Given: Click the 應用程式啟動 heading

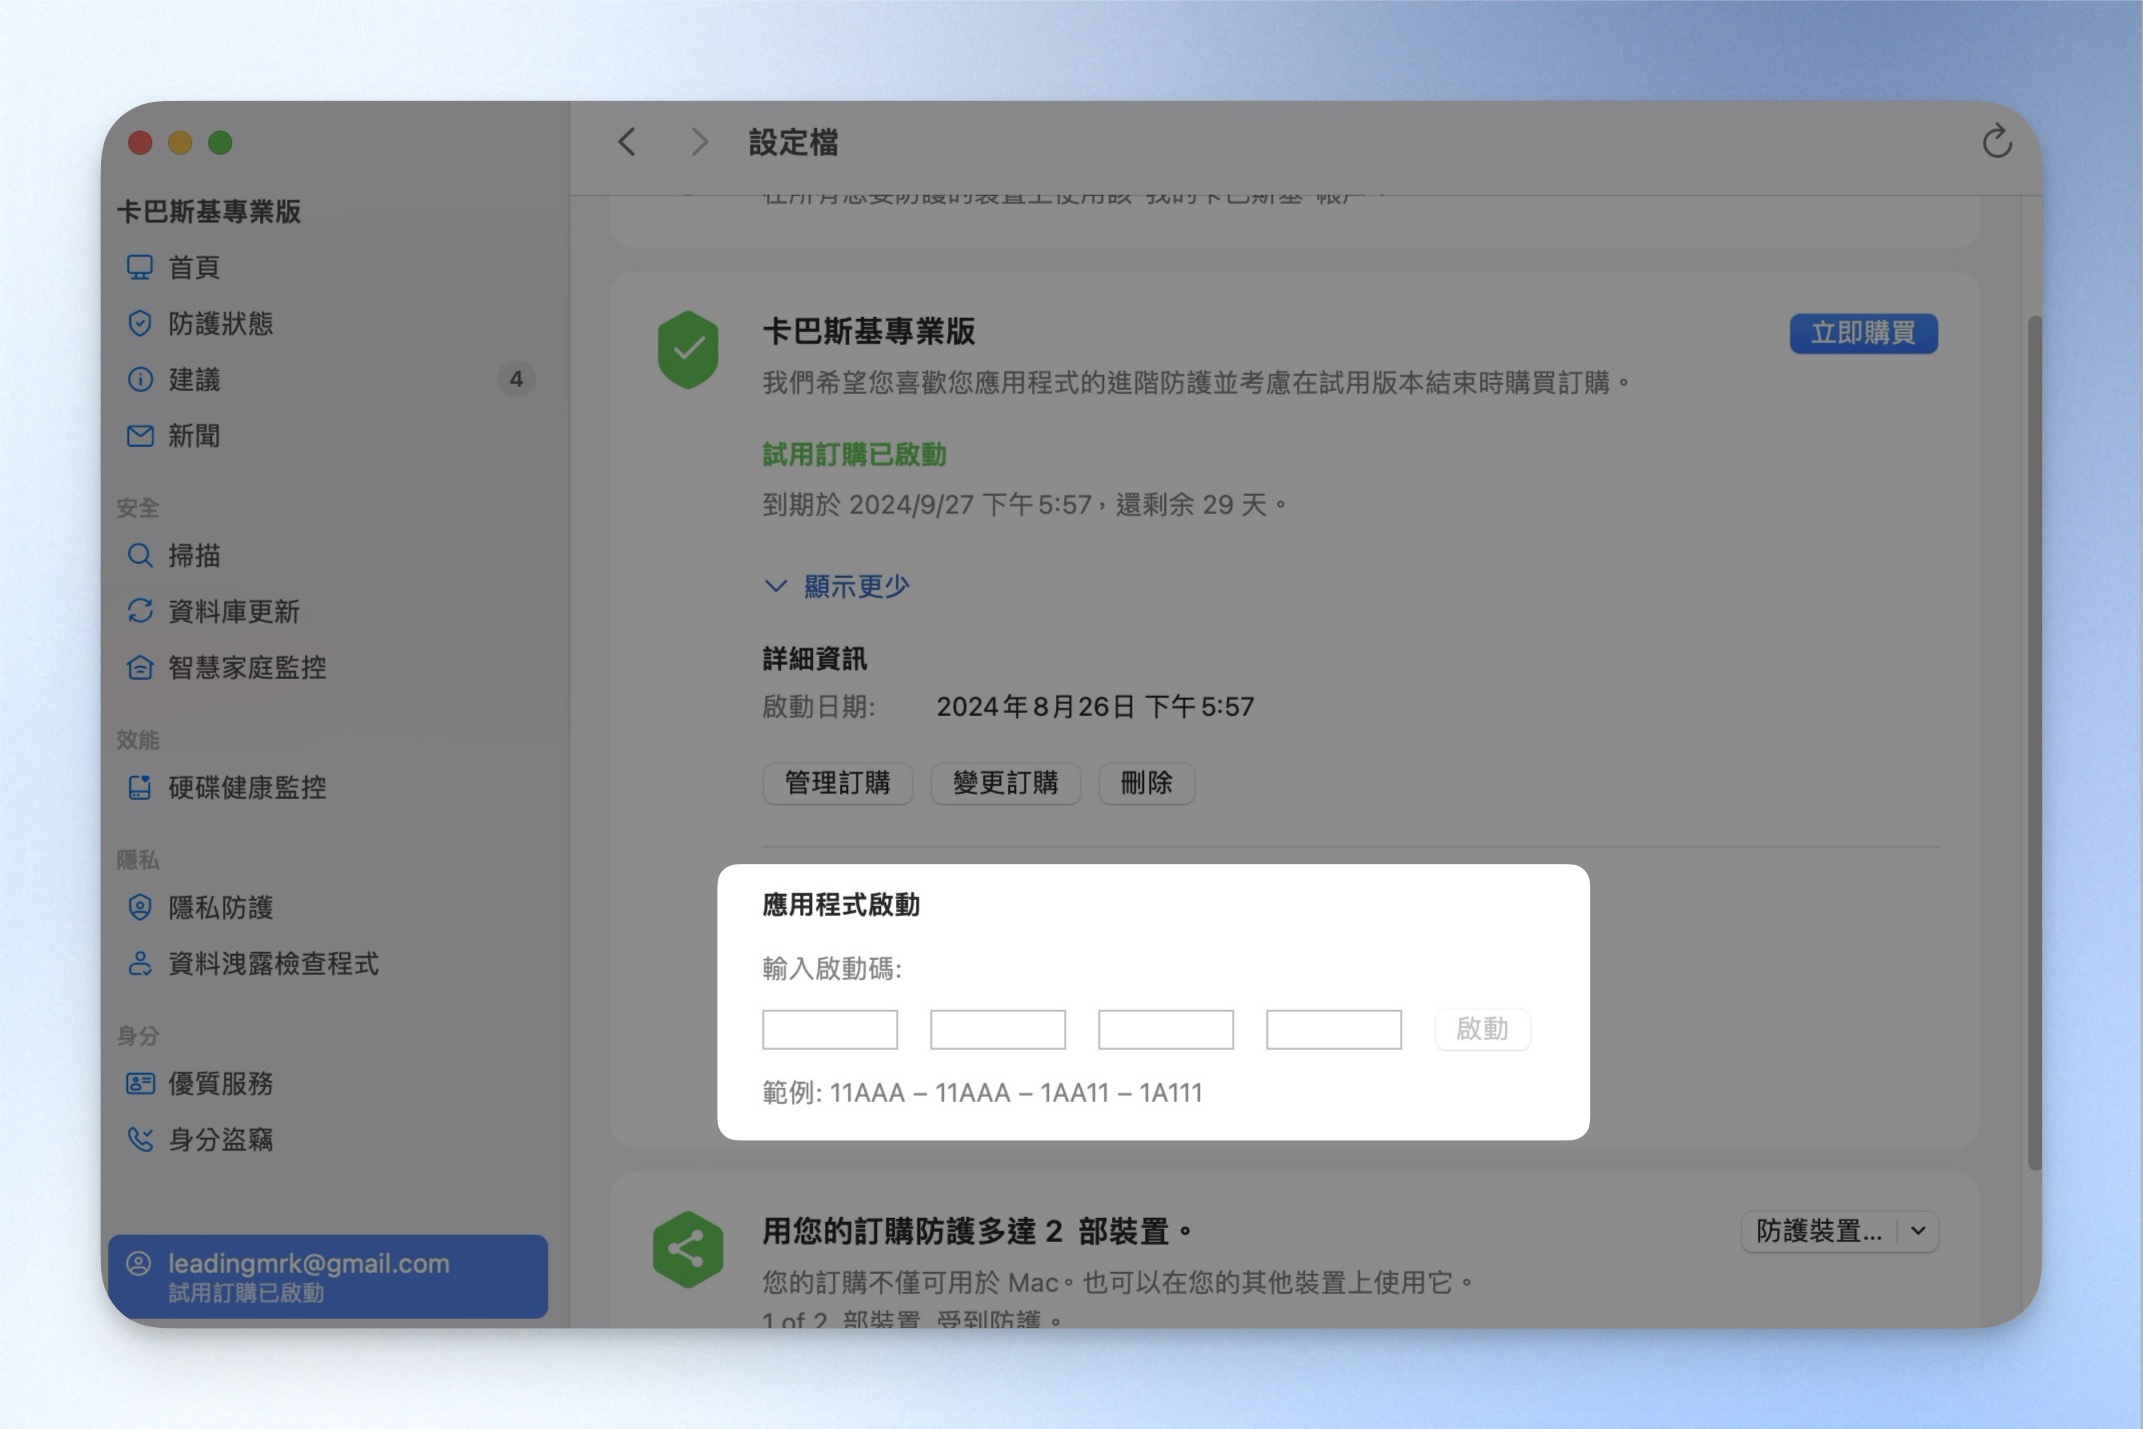Looking at the screenshot, I should [841, 905].
